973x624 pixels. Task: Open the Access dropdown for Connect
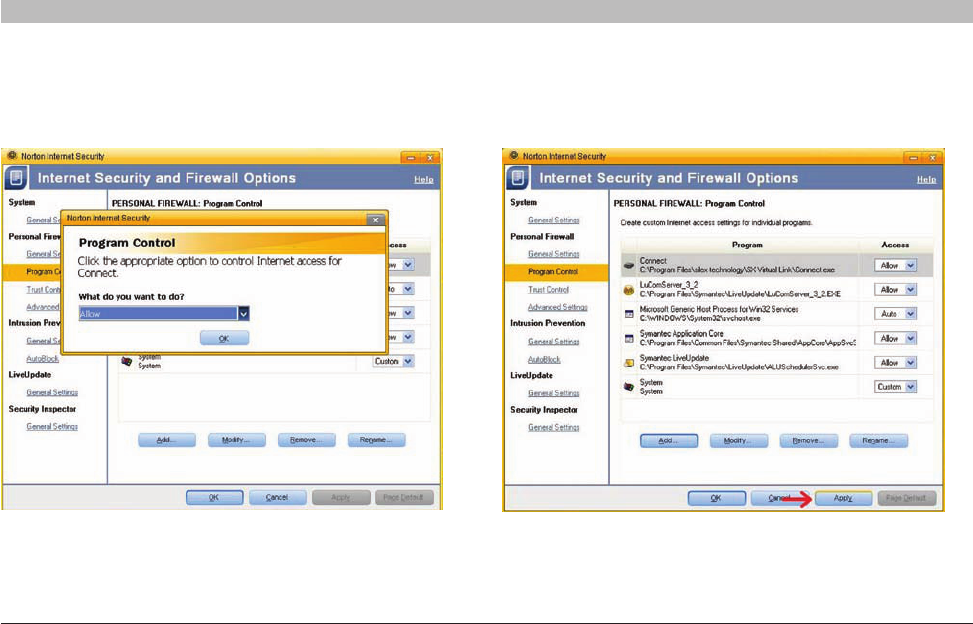click(910, 265)
